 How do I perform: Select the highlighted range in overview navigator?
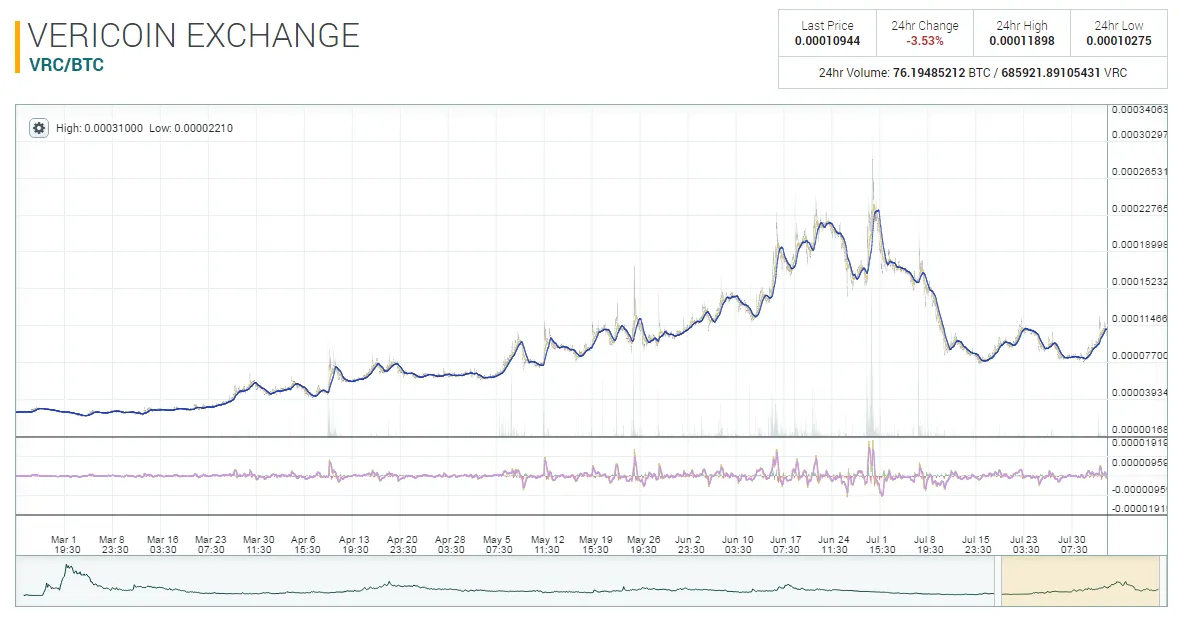[x=1080, y=581]
